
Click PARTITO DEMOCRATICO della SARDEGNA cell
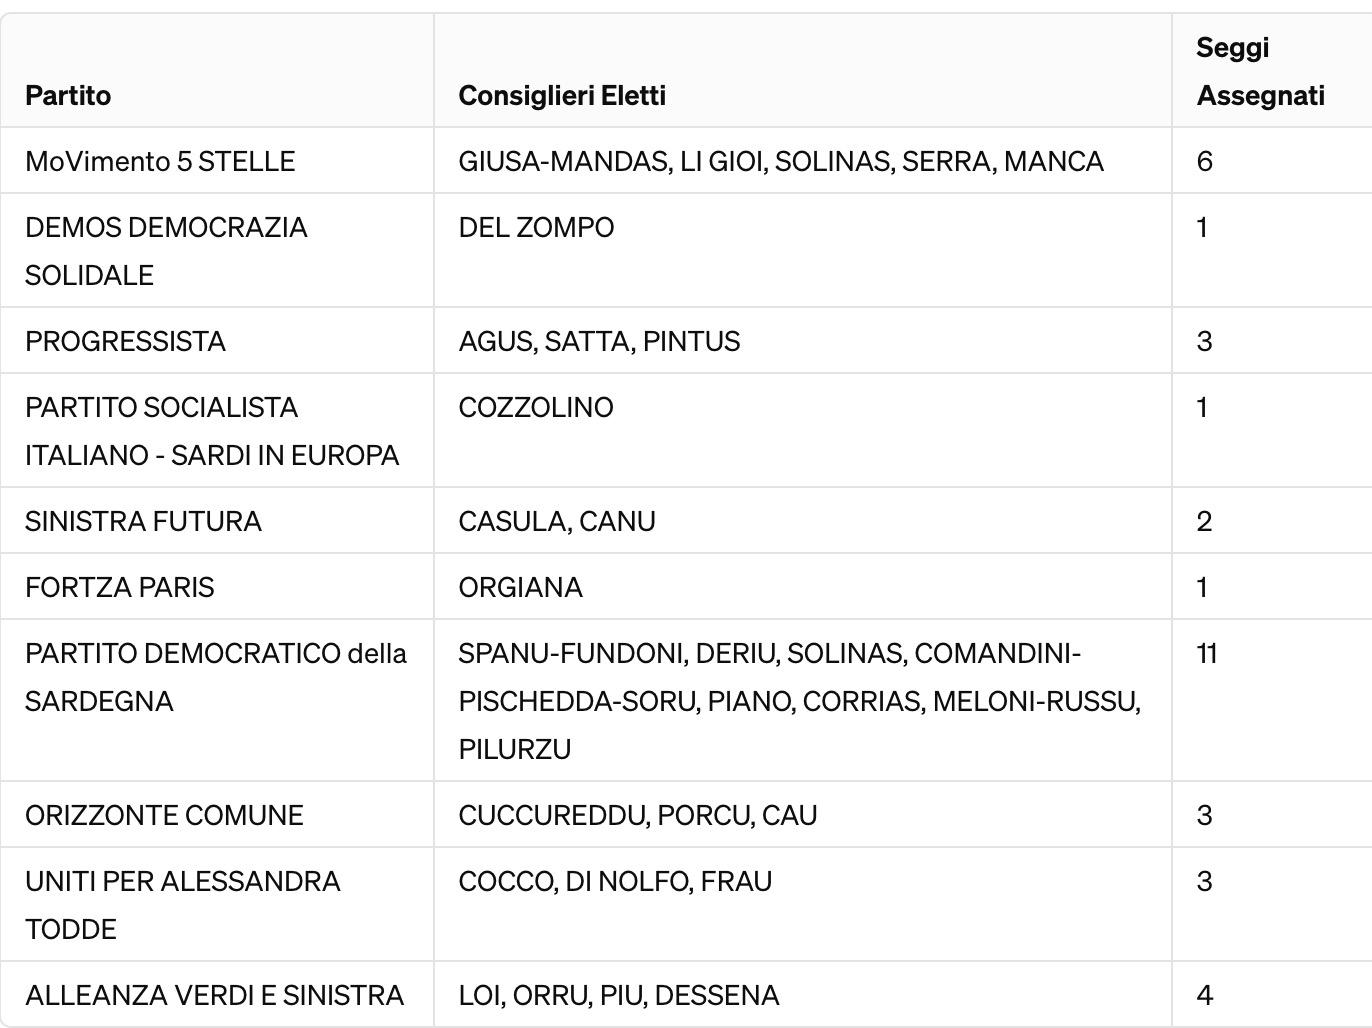point(216,677)
